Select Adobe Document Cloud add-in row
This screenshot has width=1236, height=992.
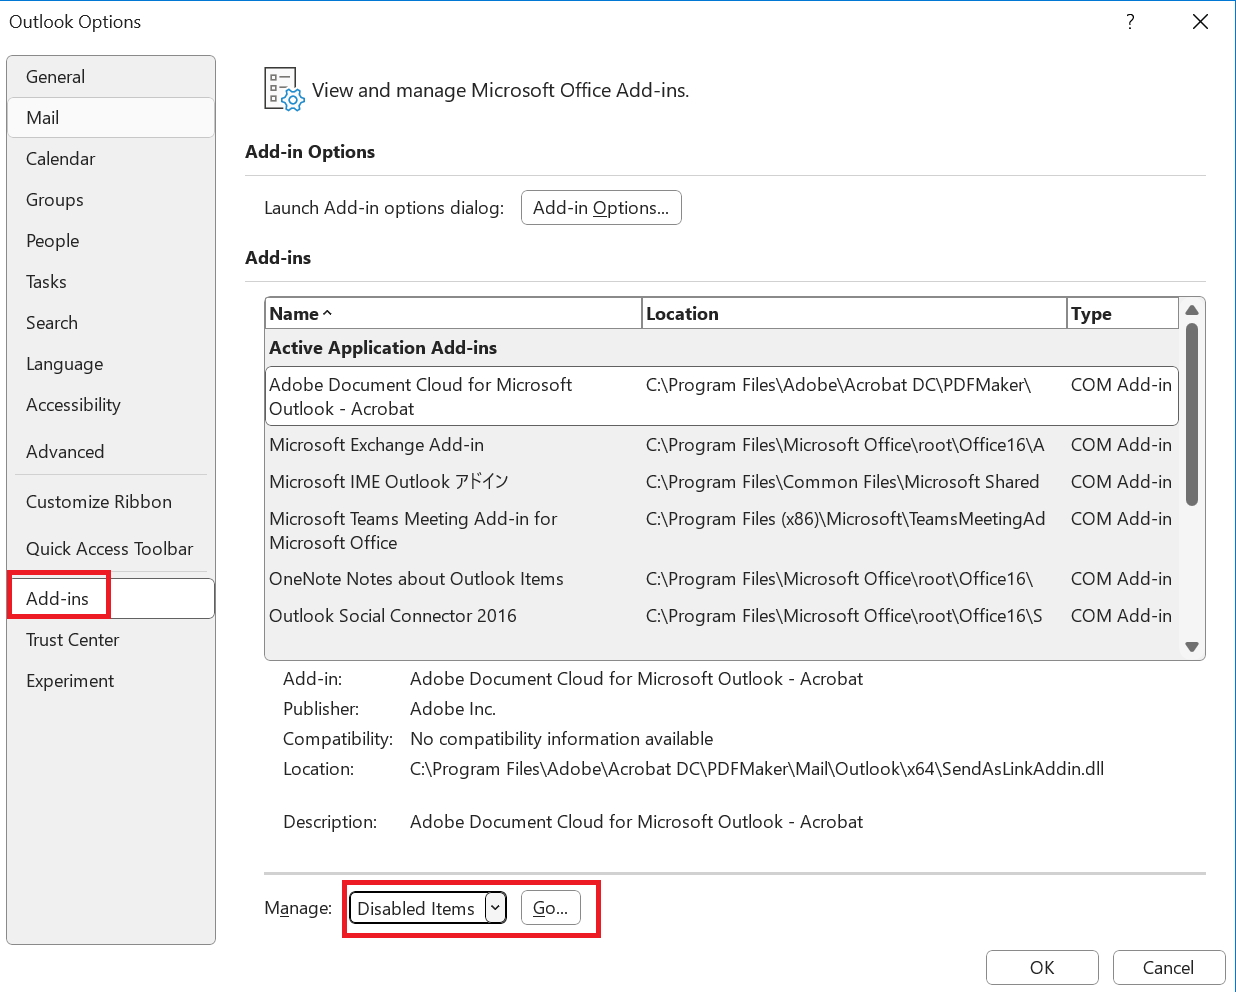click(722, 396)
